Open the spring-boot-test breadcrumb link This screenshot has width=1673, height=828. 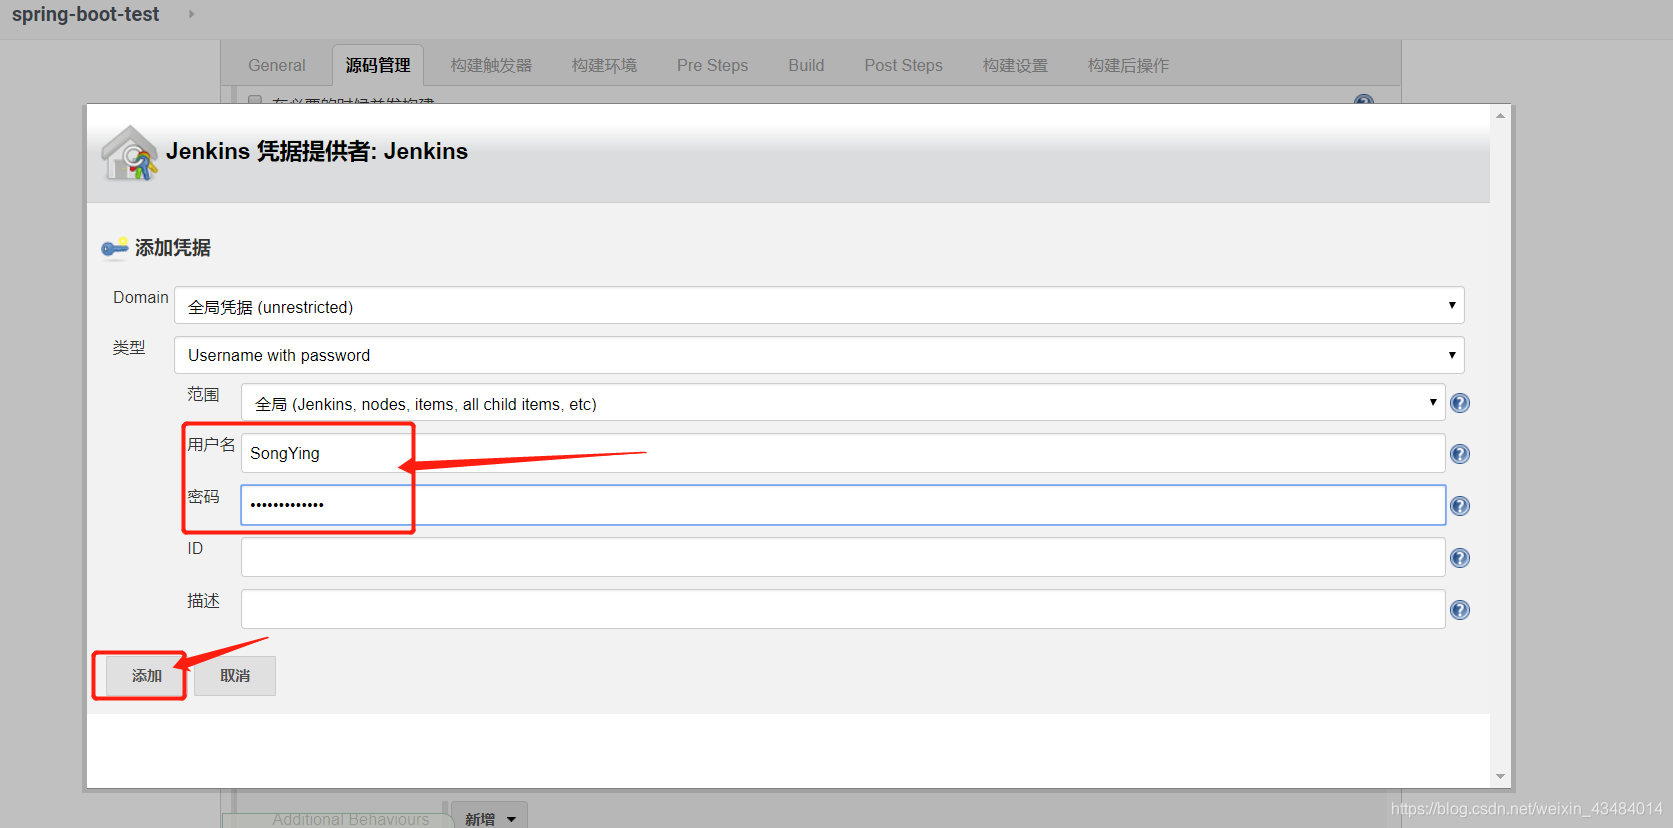[x=85, y=14]
